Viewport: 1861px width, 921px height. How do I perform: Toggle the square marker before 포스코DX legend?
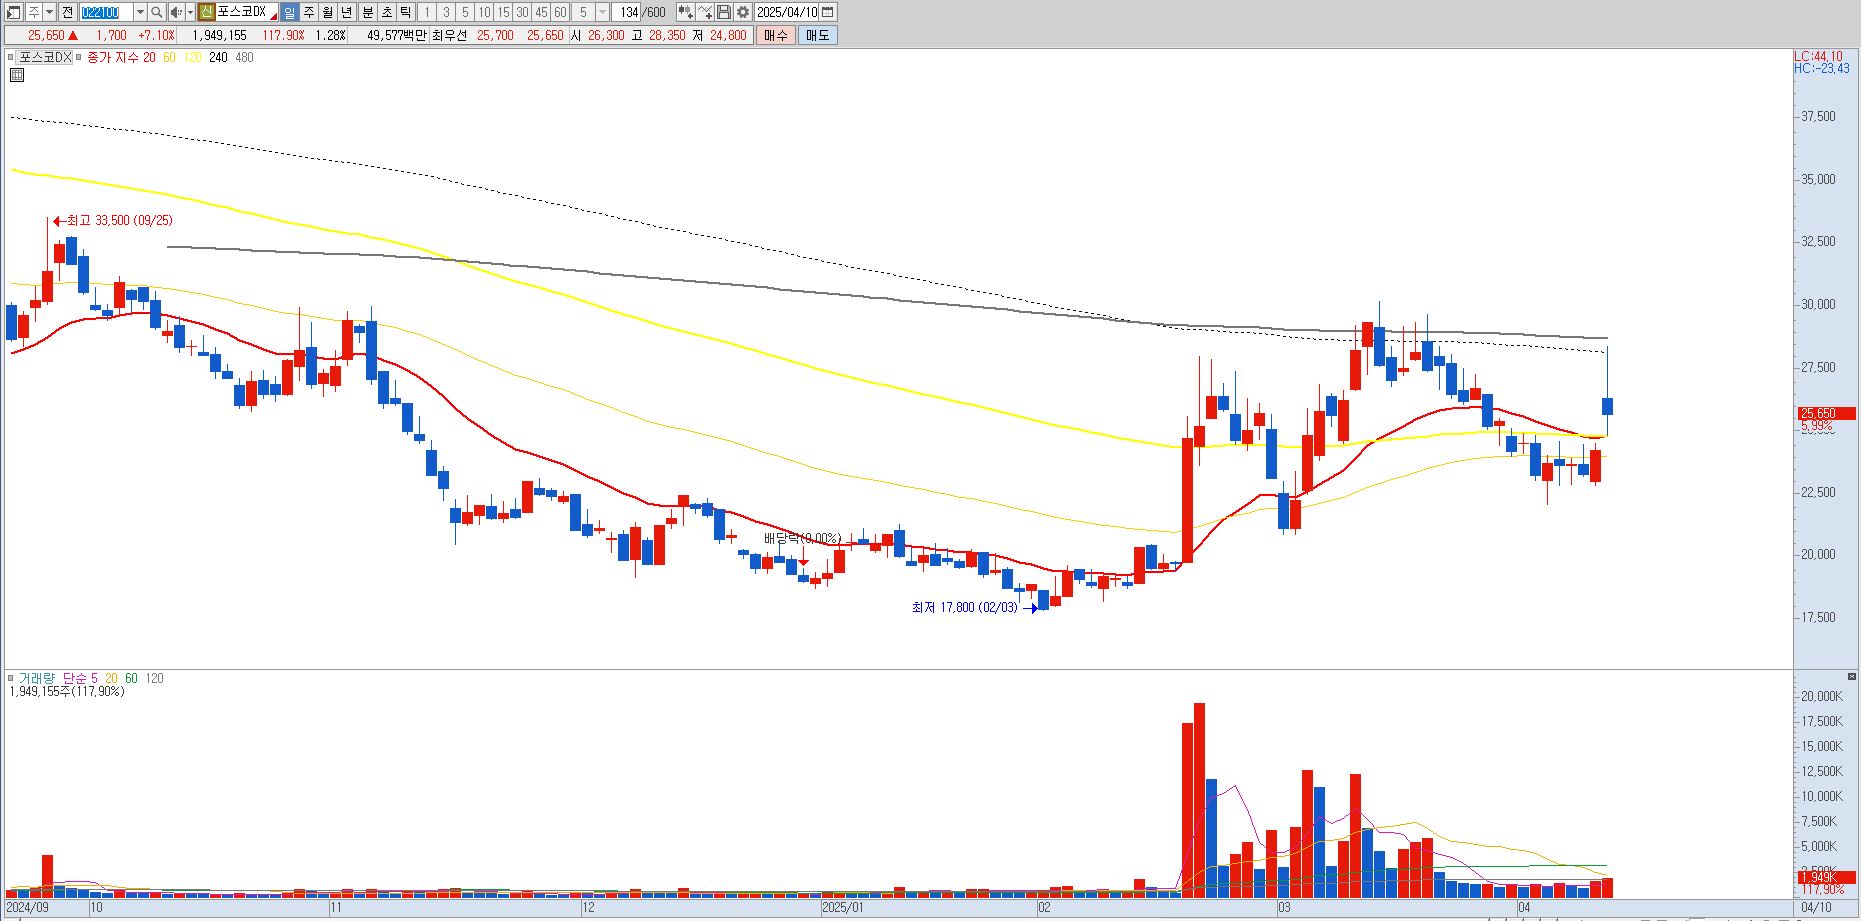tap(11, 58)
